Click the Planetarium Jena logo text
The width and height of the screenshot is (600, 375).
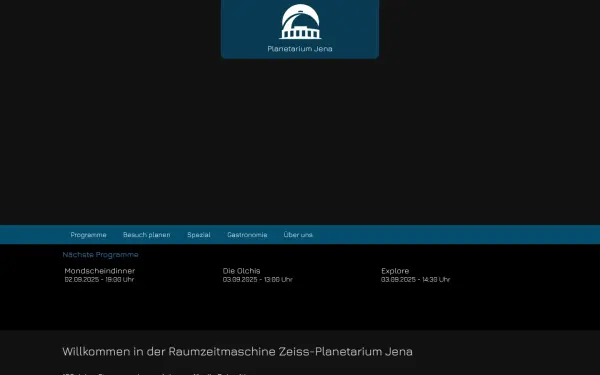coord(300,49)
